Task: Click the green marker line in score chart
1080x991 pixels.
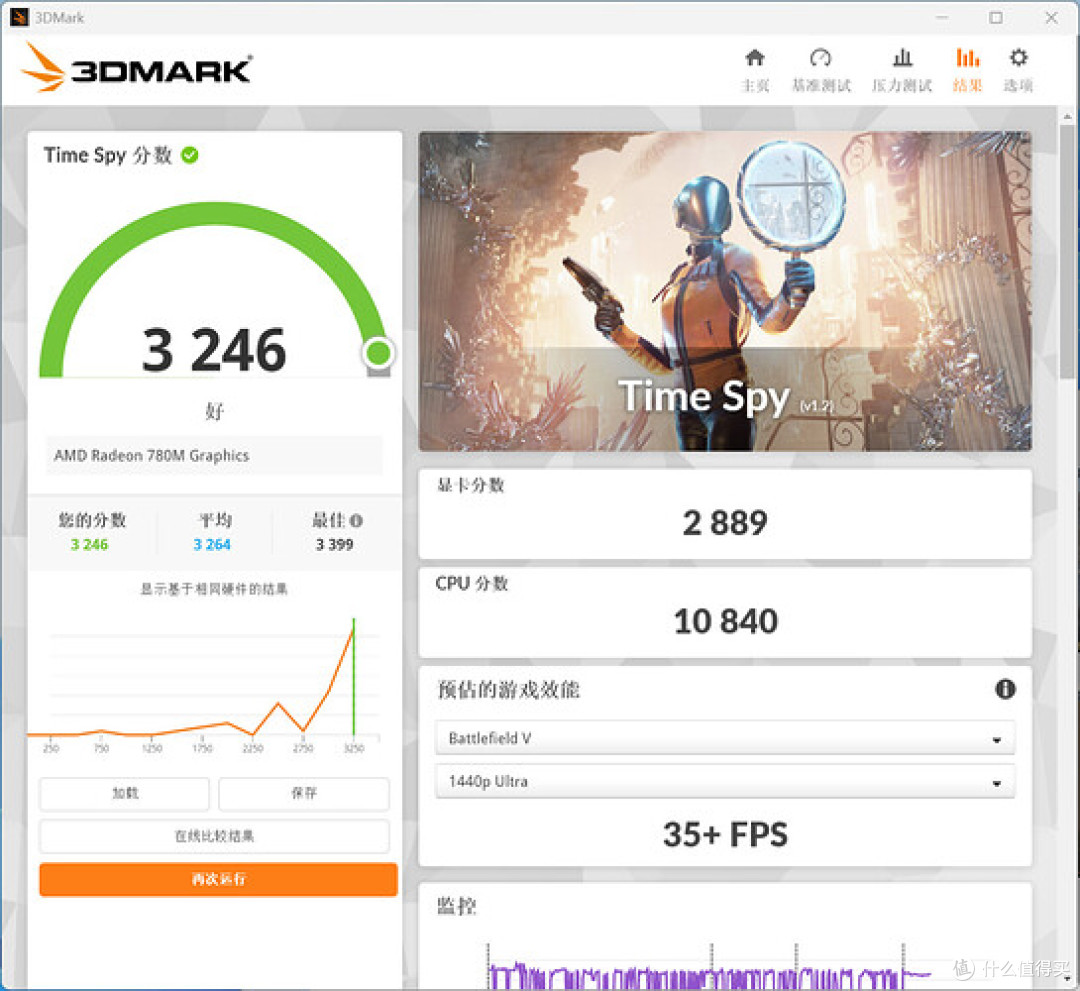Action: pyautogui.click(x=353, y=676)
